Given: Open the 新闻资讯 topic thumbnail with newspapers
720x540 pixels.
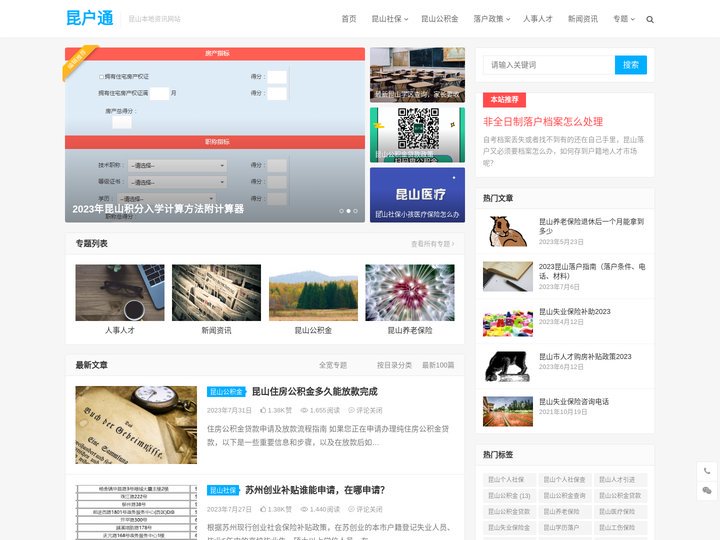Looking at the screenshot, I should point(216,292).
